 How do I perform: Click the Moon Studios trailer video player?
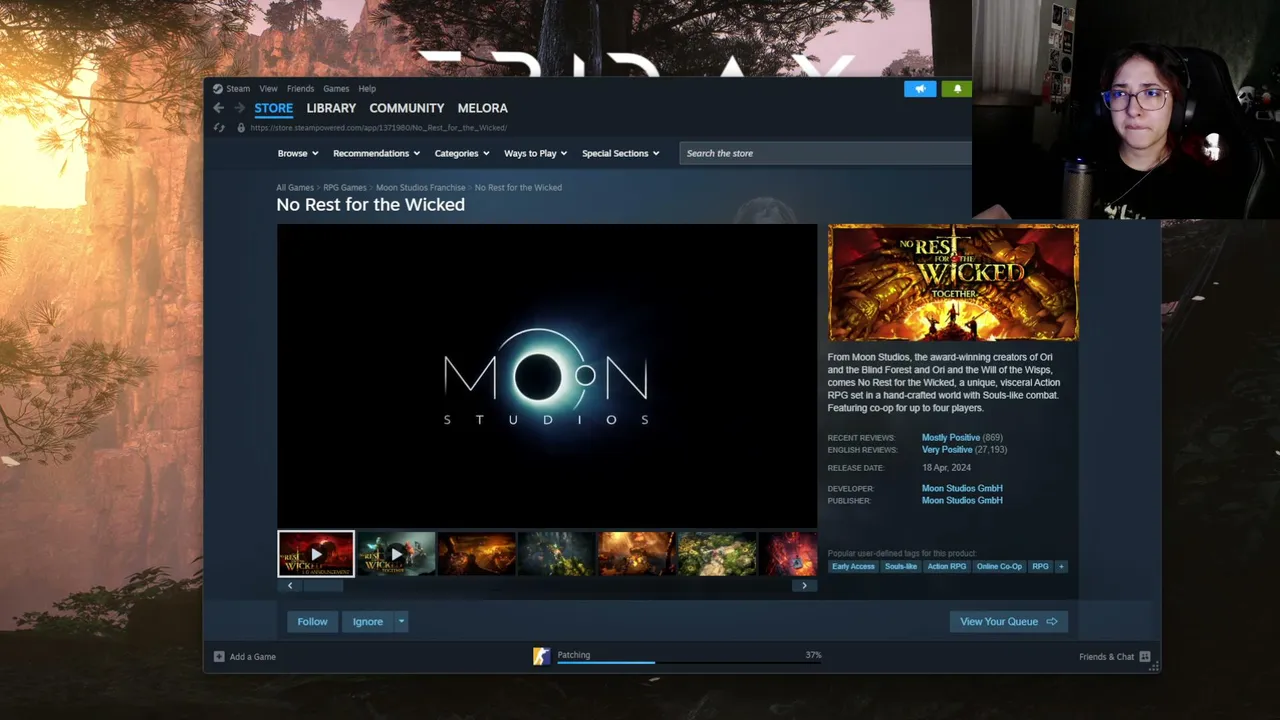pos(547,376)
